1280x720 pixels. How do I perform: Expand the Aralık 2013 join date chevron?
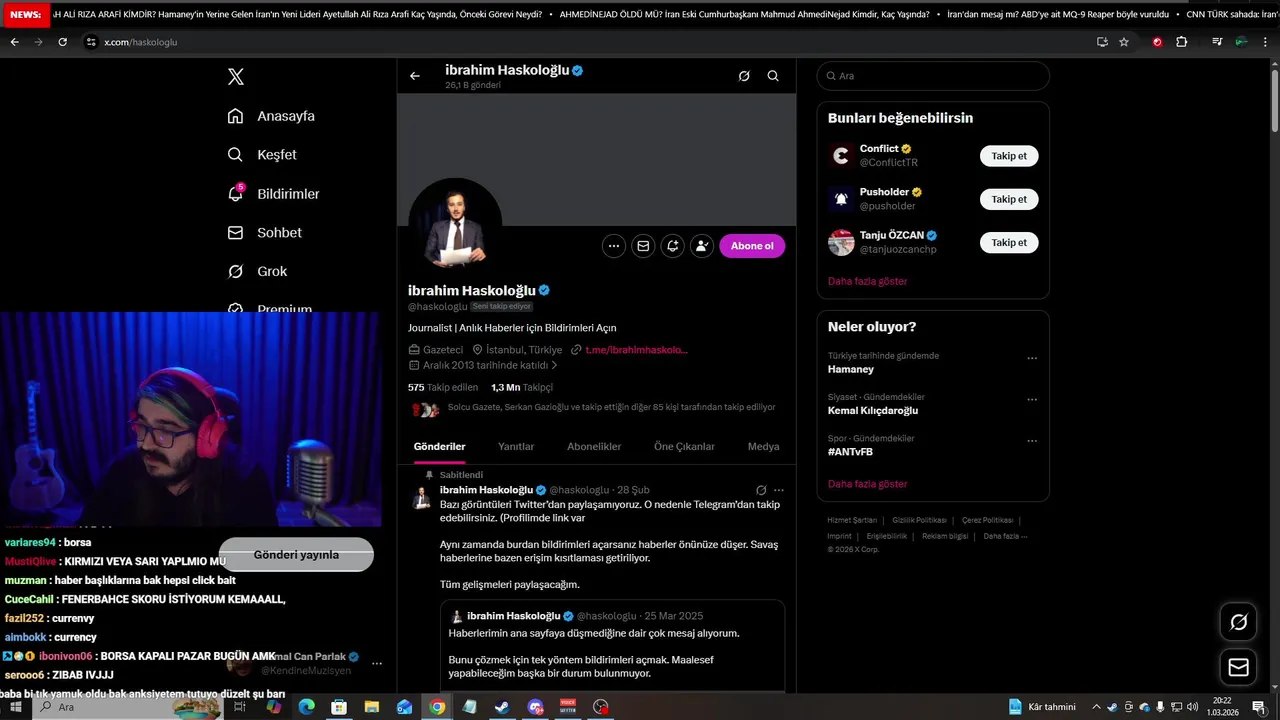coord(555,366)
